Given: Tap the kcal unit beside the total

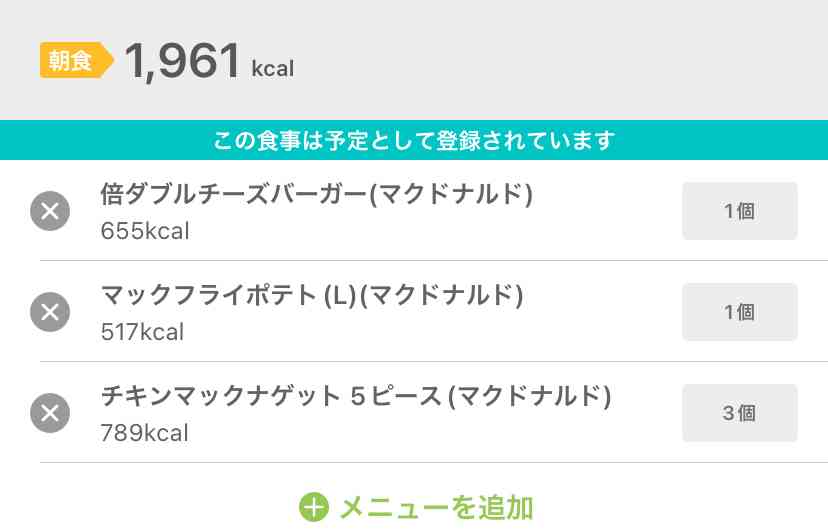Looking at the screenshot, I should tap(272, 69).
